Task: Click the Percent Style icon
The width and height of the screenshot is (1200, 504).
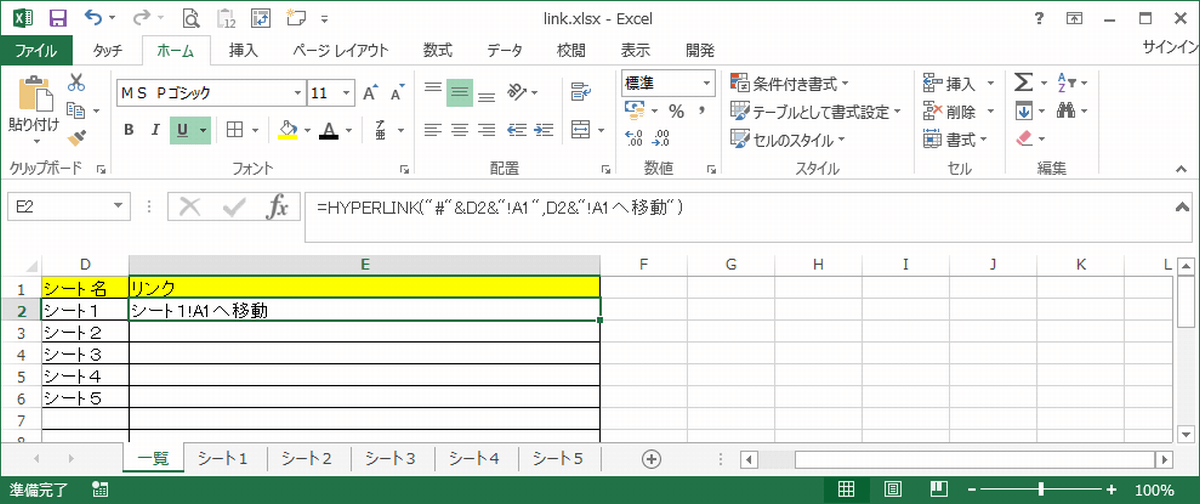Action: tap(676, 111)
